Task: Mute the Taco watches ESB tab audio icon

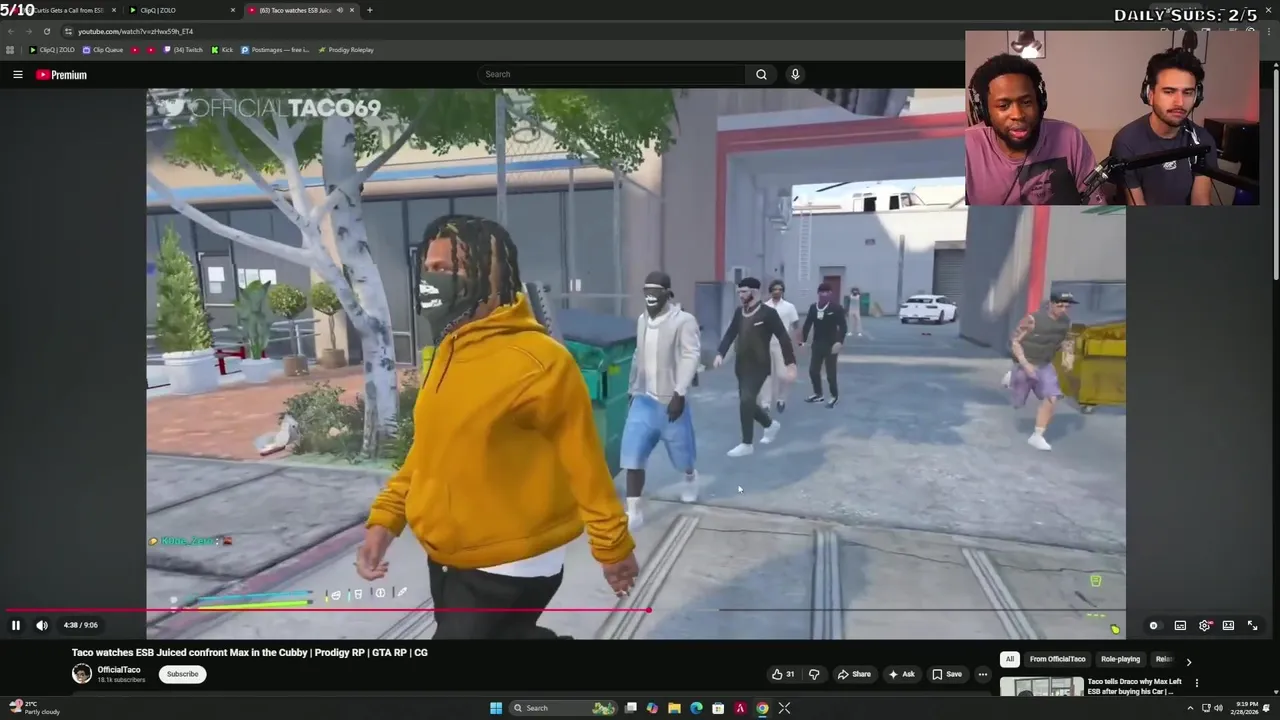Action: click(x=340, y=10)
